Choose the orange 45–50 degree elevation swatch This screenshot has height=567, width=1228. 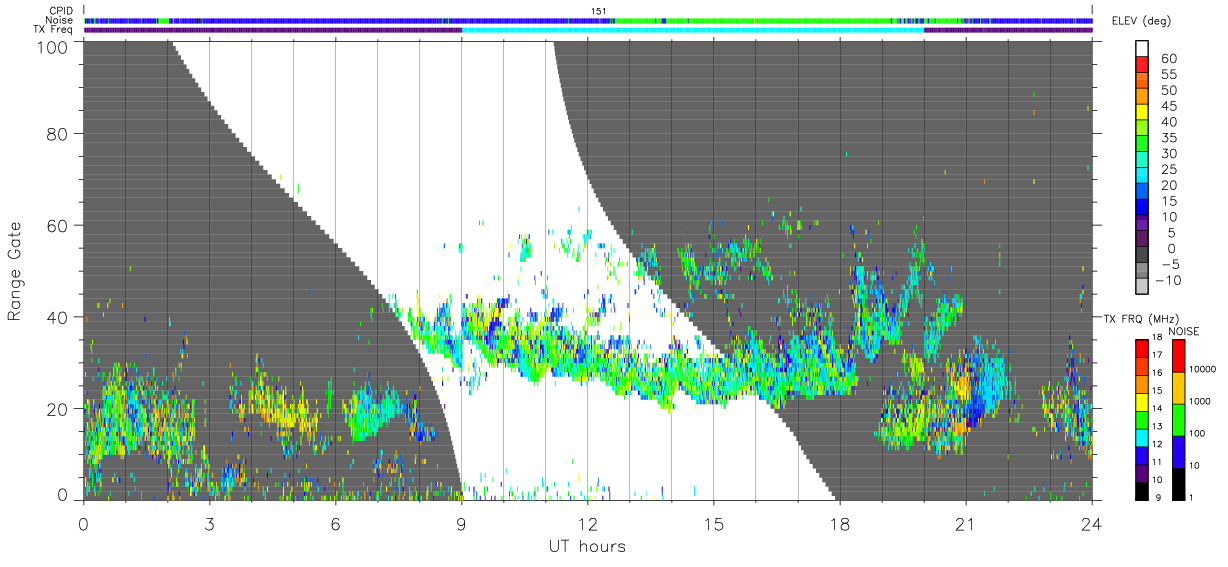1142,98
